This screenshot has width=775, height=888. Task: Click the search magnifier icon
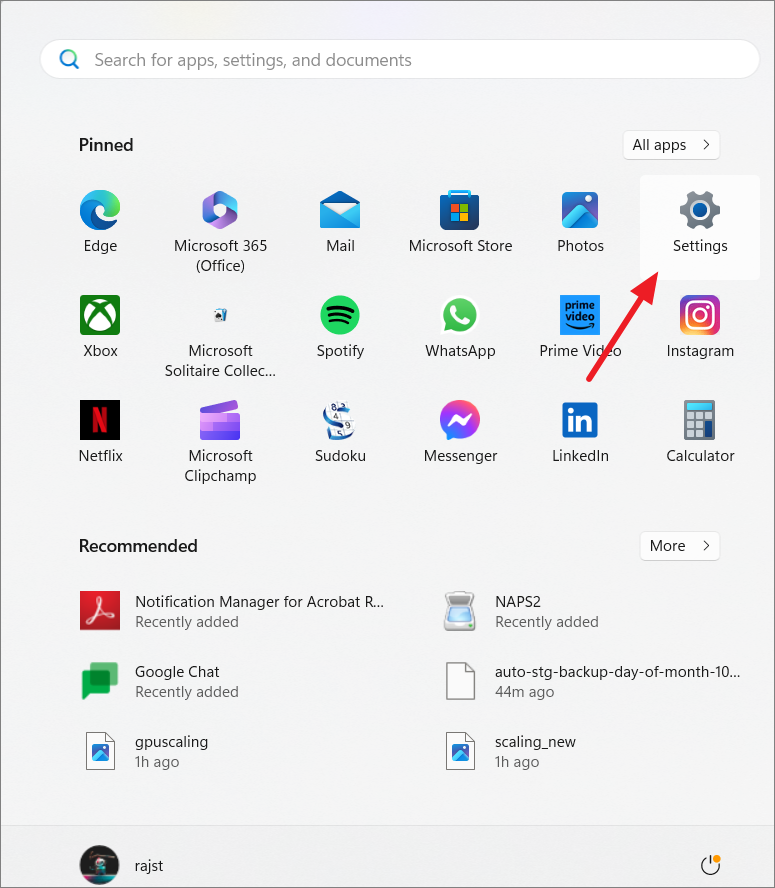click(69, 59)
